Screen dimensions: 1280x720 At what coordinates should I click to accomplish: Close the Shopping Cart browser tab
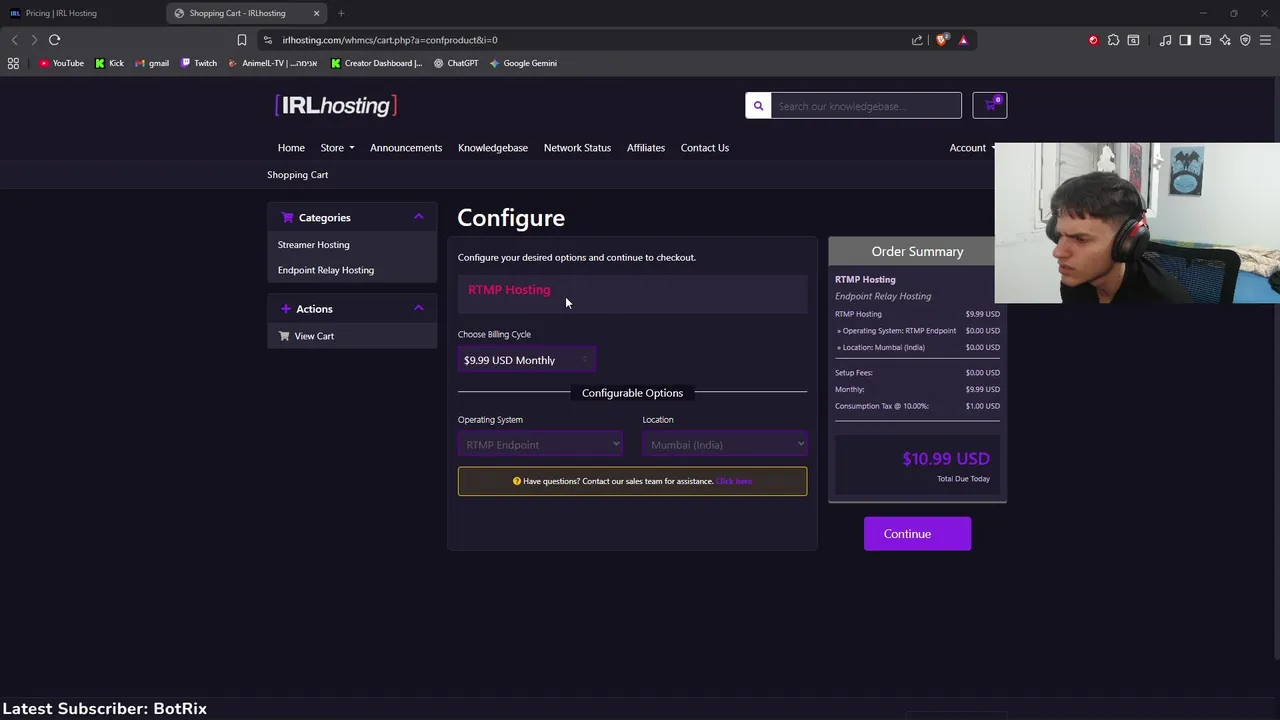316,13
